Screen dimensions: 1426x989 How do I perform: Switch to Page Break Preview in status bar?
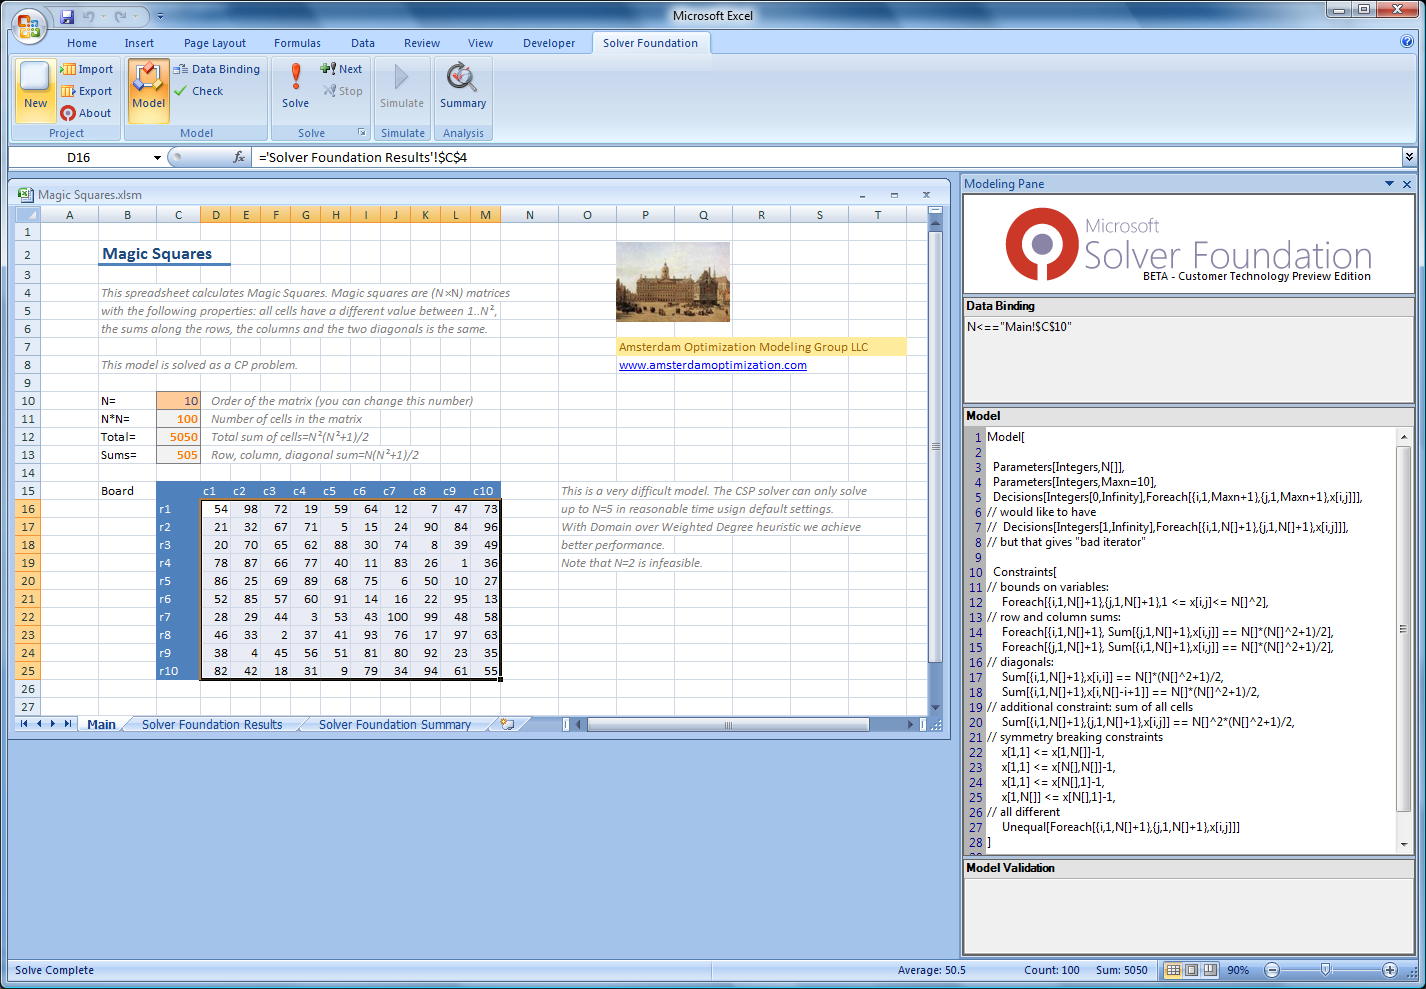(x=1210, y=970)
